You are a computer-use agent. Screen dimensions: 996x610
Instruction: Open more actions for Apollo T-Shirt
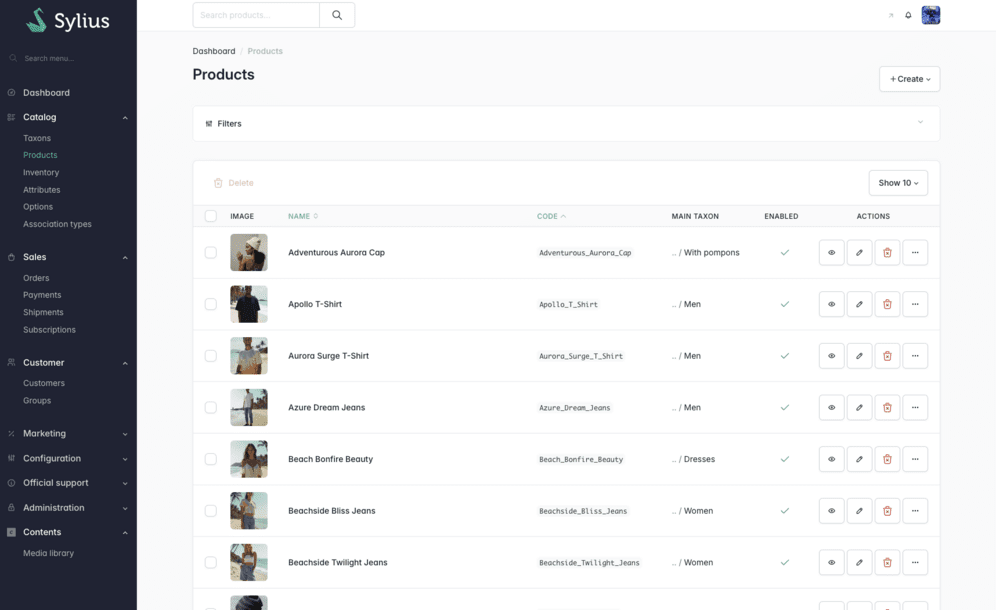[915, 304]
